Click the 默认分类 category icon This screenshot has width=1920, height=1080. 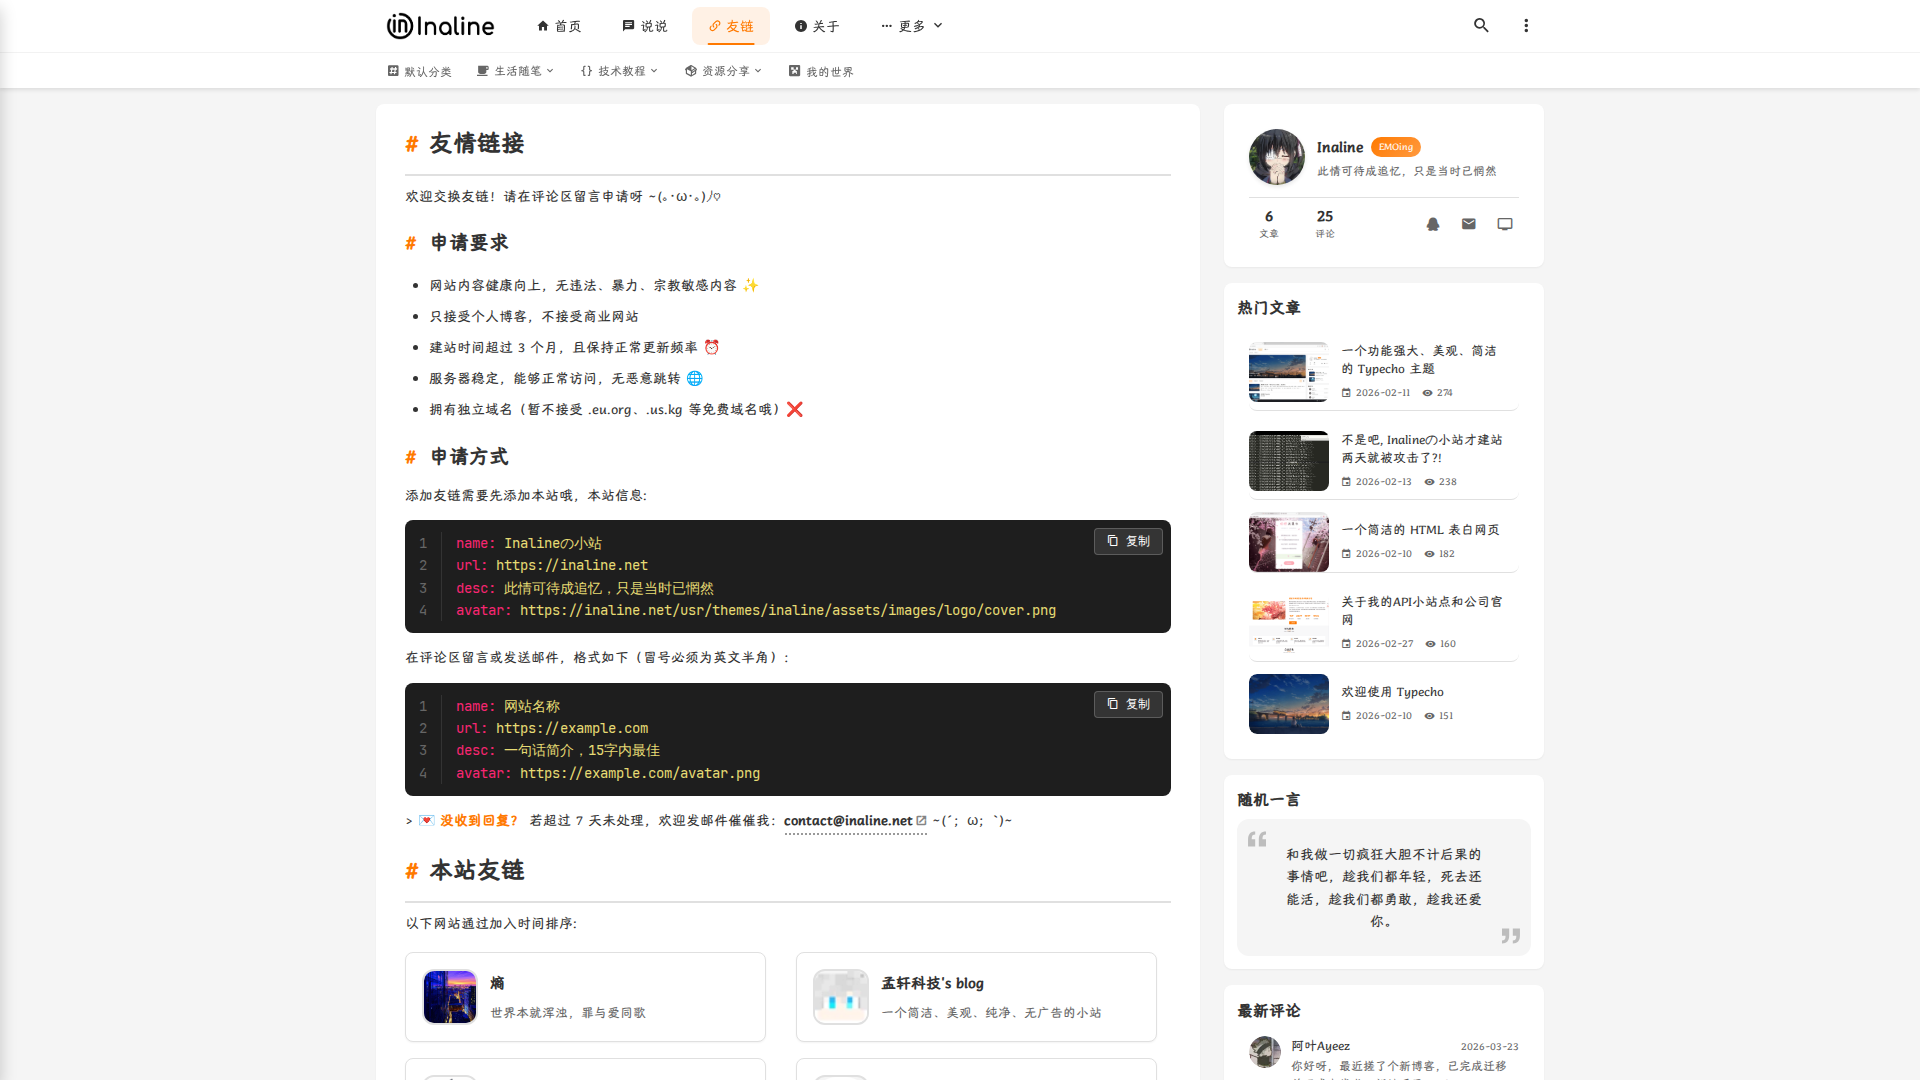[x=393, y=71]
